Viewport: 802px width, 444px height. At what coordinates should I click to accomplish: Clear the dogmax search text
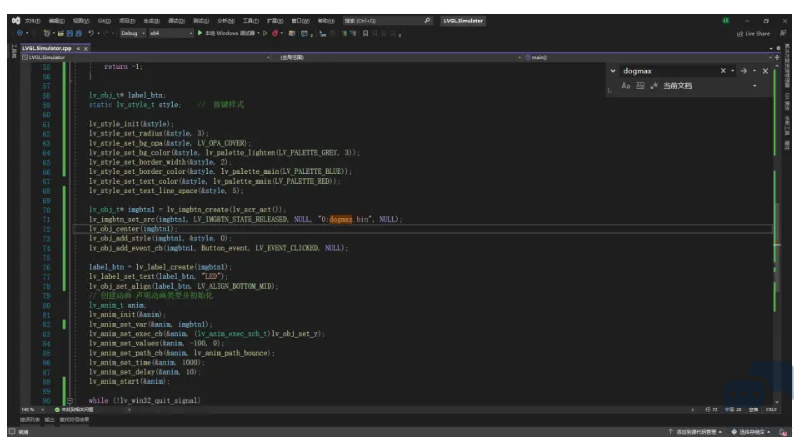(x=723, y=71)
